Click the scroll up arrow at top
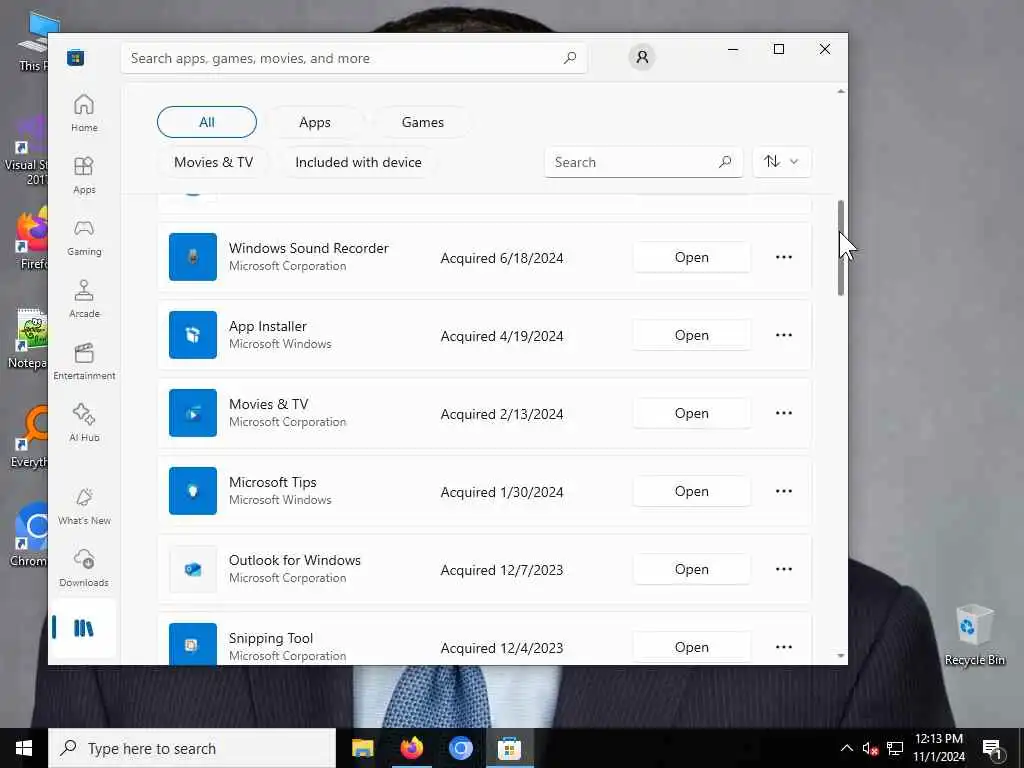1024x768 pixels. (x=840, y=91)
